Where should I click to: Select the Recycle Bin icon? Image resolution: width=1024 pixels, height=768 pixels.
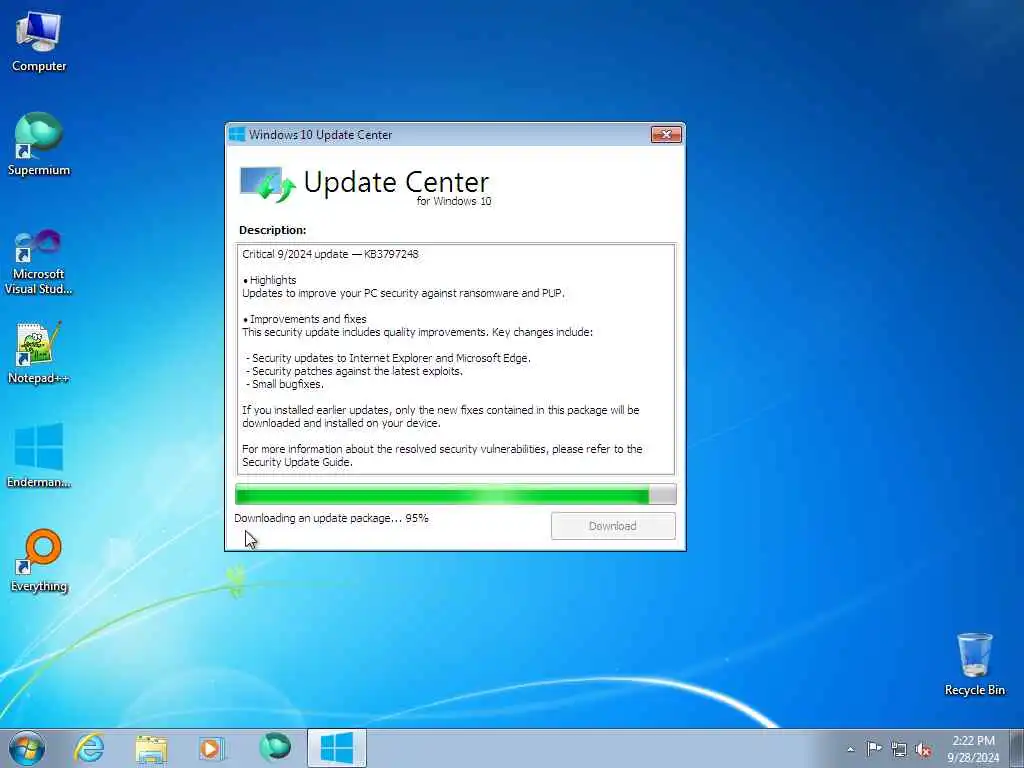click(x=974, y=664)
